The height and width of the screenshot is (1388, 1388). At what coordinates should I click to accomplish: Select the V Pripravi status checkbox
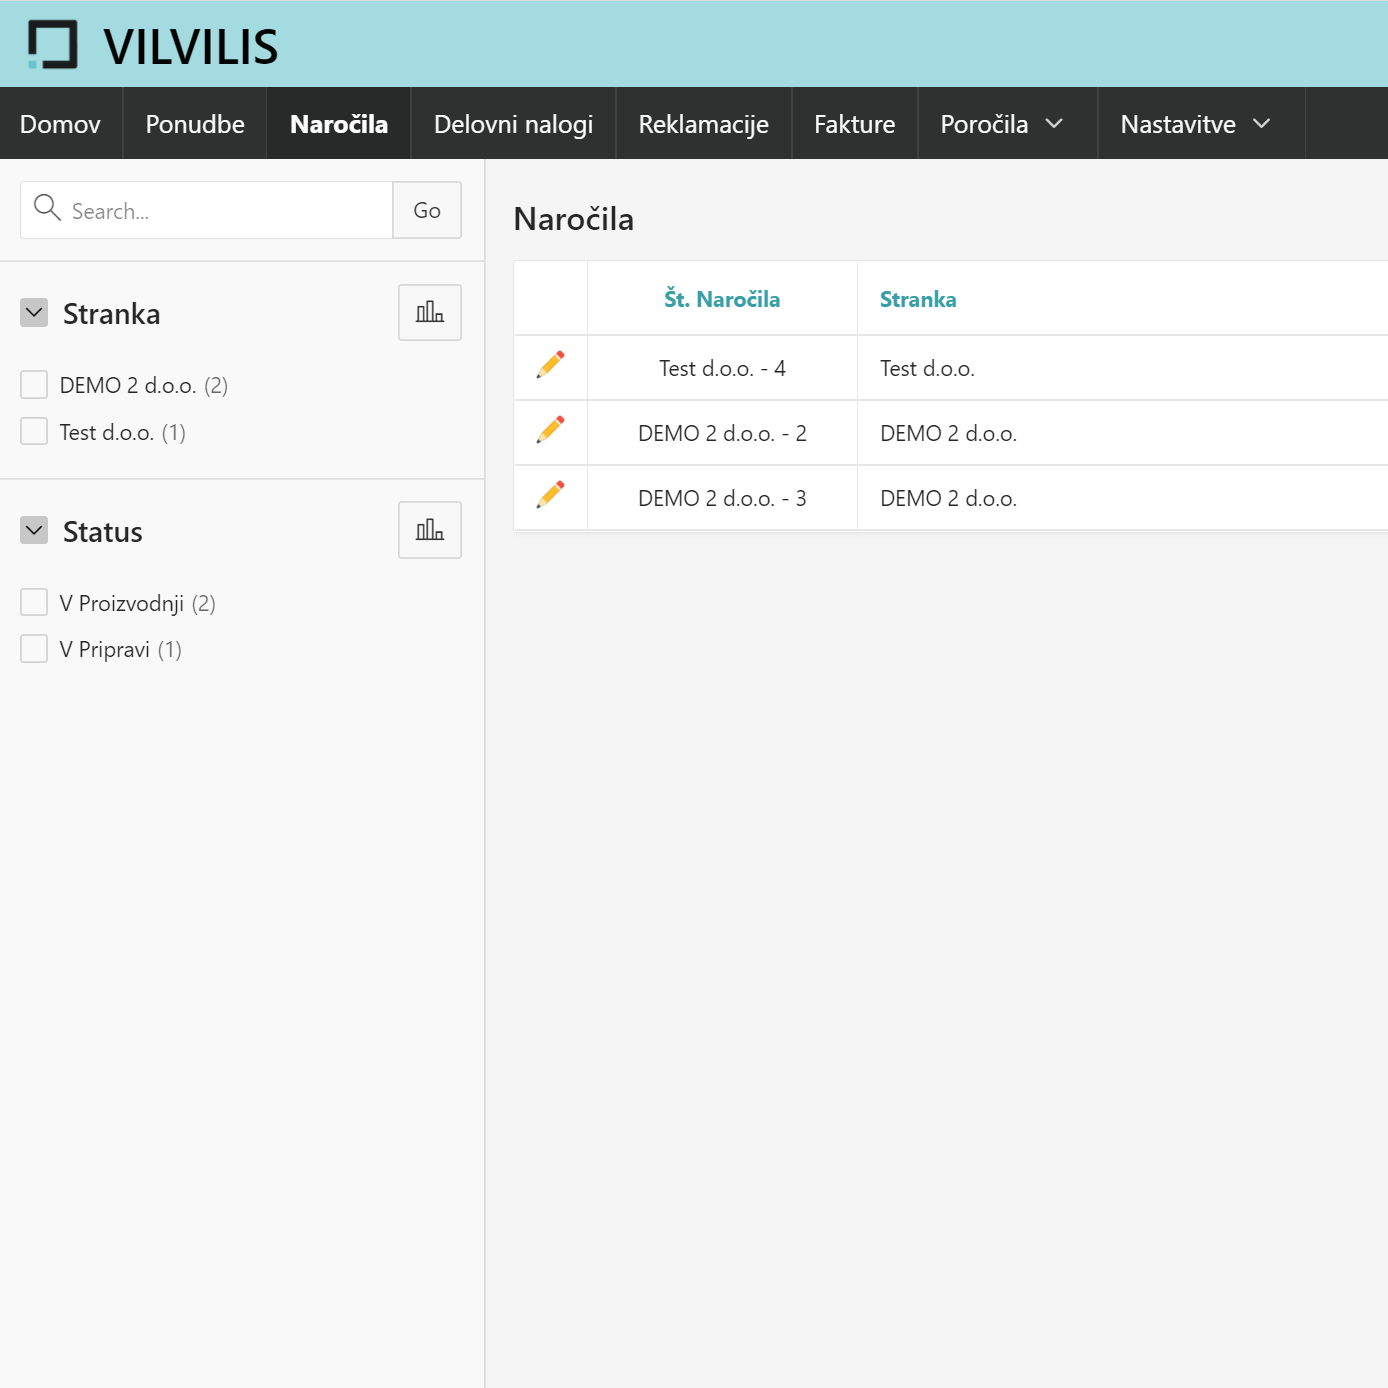click(34, 649)
